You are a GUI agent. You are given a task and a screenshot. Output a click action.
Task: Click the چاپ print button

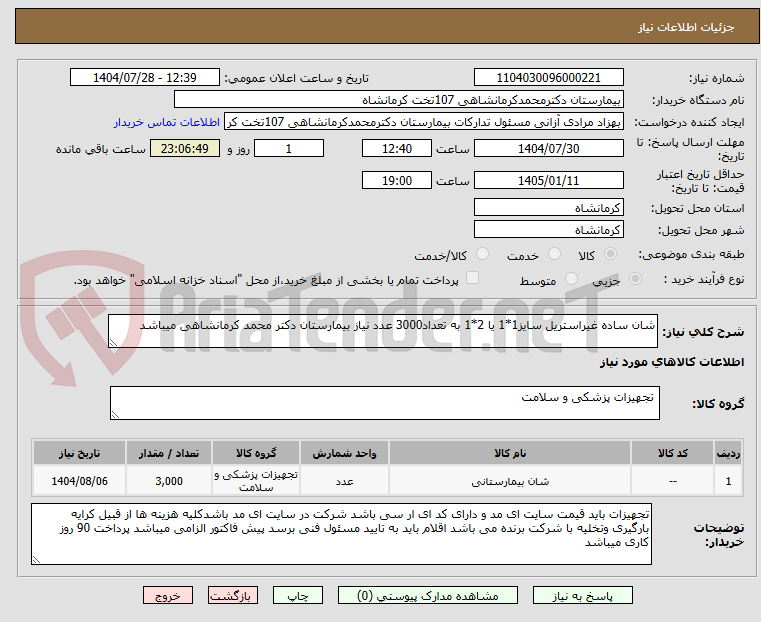click(x=298, y=595)
